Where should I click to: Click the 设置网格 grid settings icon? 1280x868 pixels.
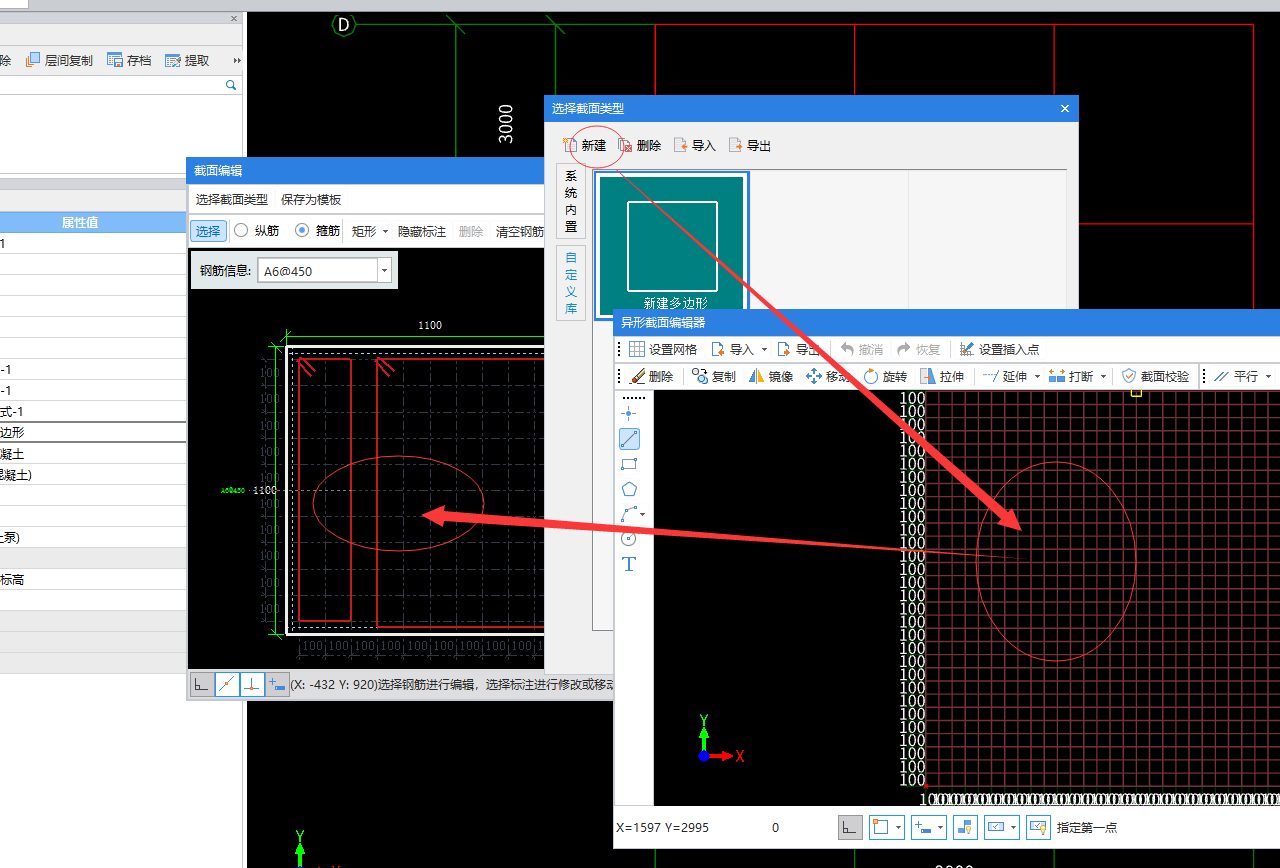(637, 349)
